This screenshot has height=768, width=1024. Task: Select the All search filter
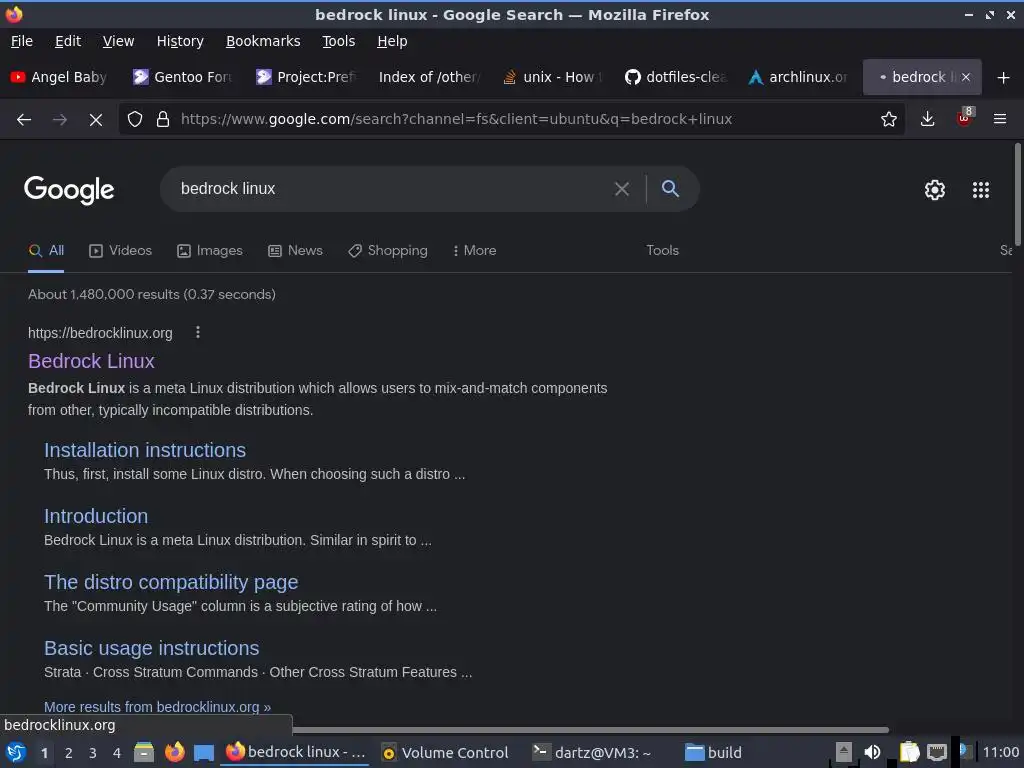pos(46,251)
